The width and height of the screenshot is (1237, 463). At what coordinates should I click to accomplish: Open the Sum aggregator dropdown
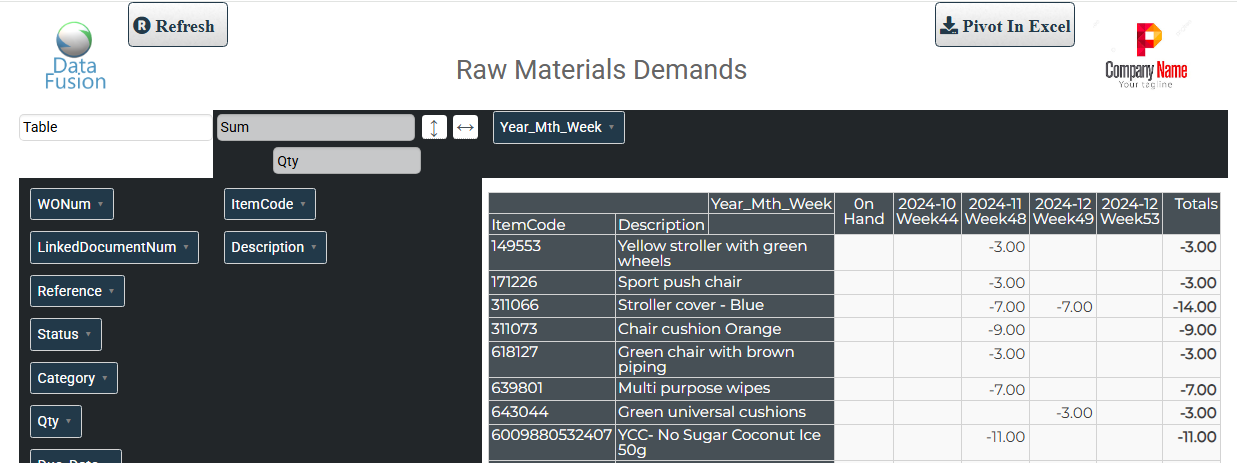315,127
